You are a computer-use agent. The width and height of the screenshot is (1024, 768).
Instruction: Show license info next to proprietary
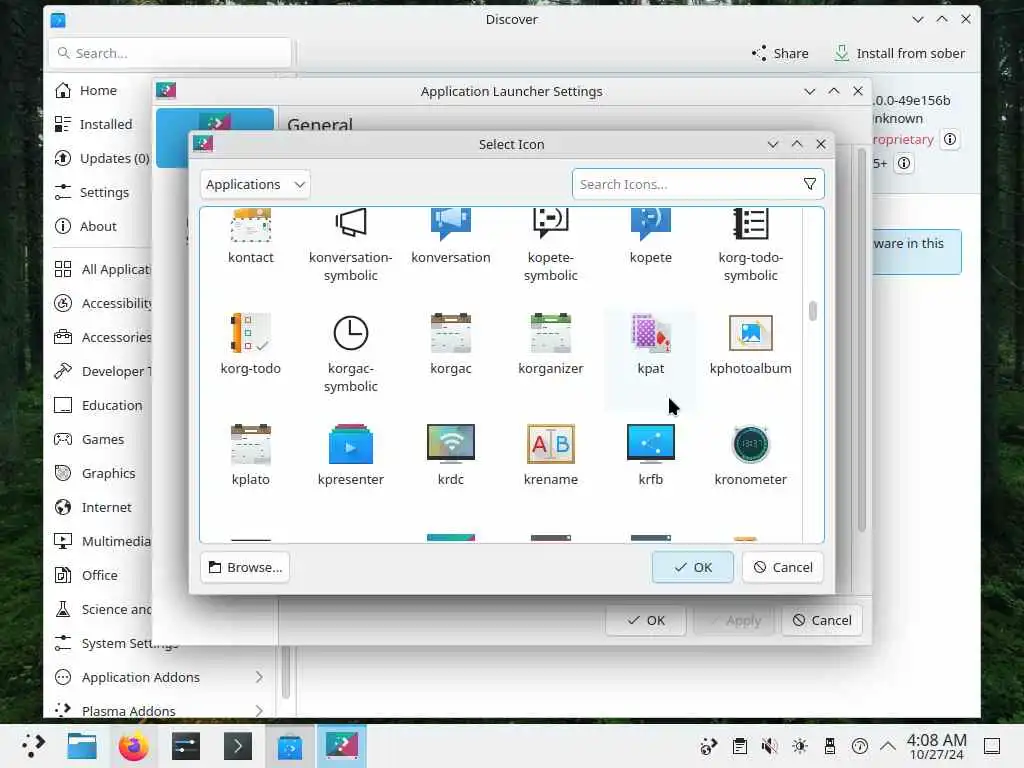950,139
